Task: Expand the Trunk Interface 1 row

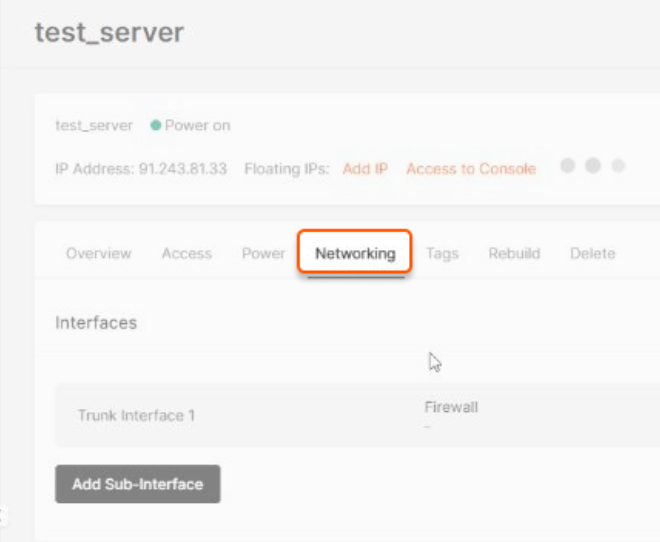Action: point(357,415)
